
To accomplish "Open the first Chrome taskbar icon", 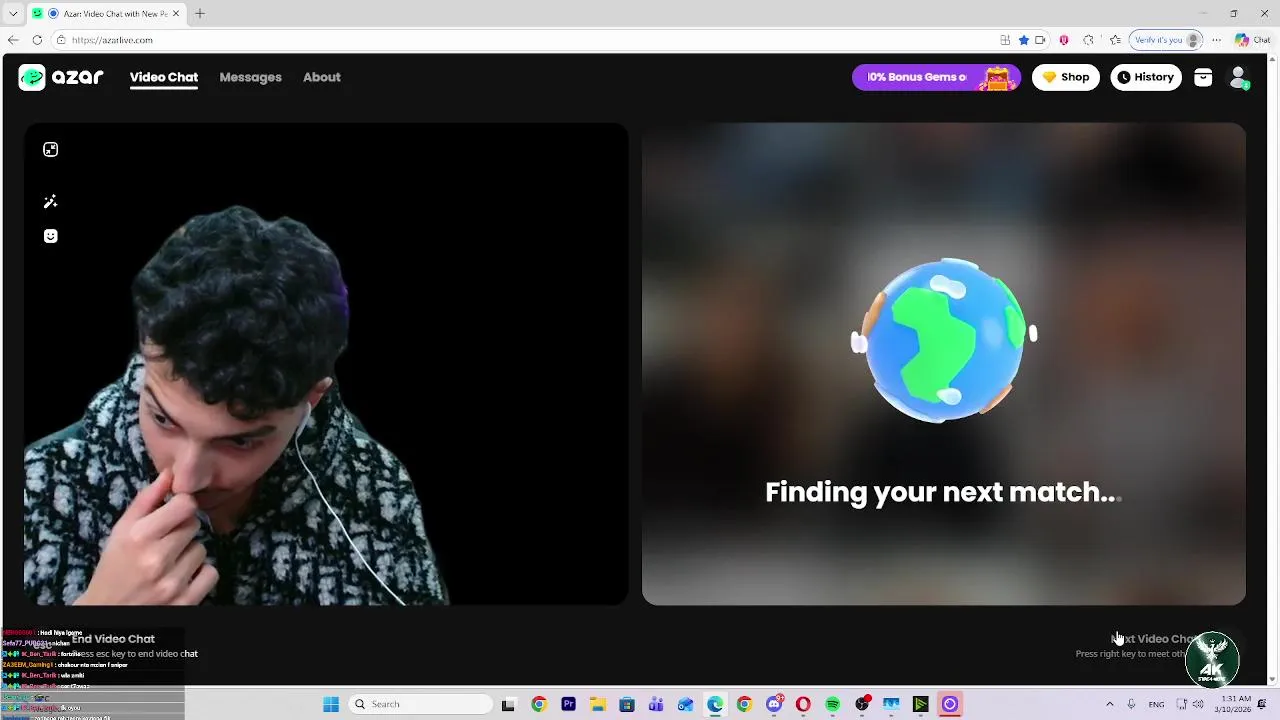I will coord(539,704).
